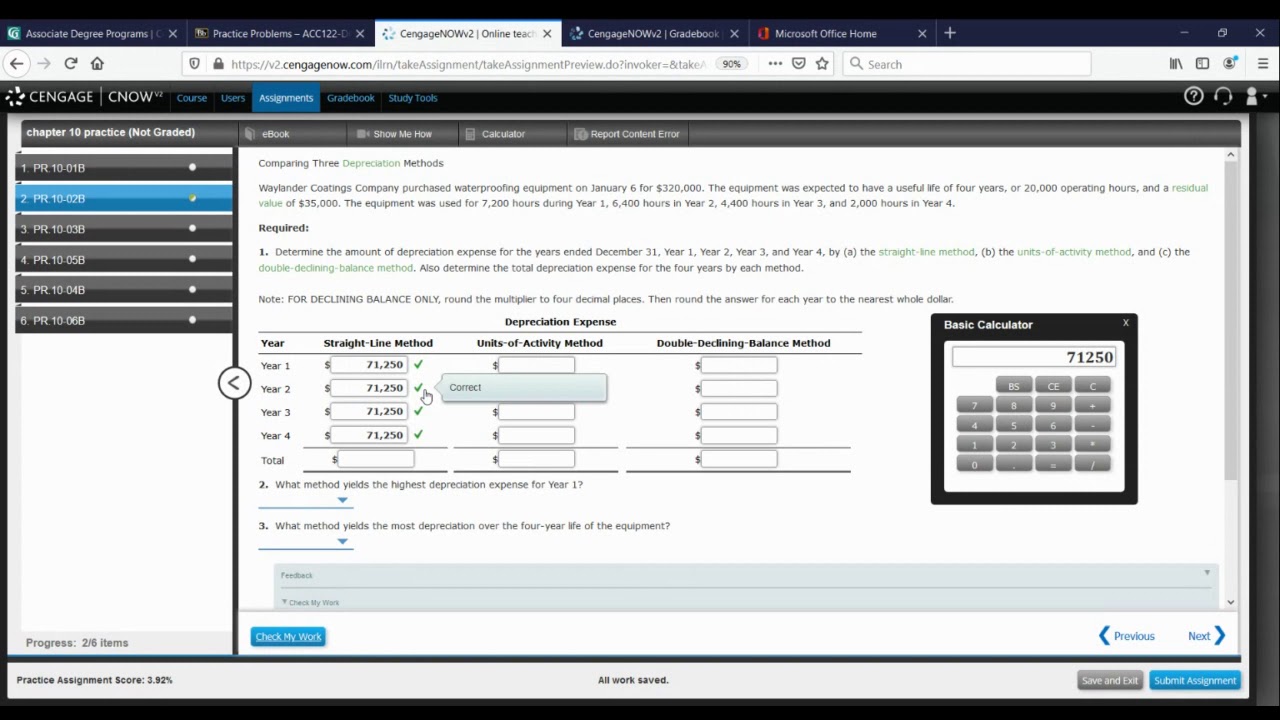
Task: Click Report Content Error
Action: tap(627, 134)
